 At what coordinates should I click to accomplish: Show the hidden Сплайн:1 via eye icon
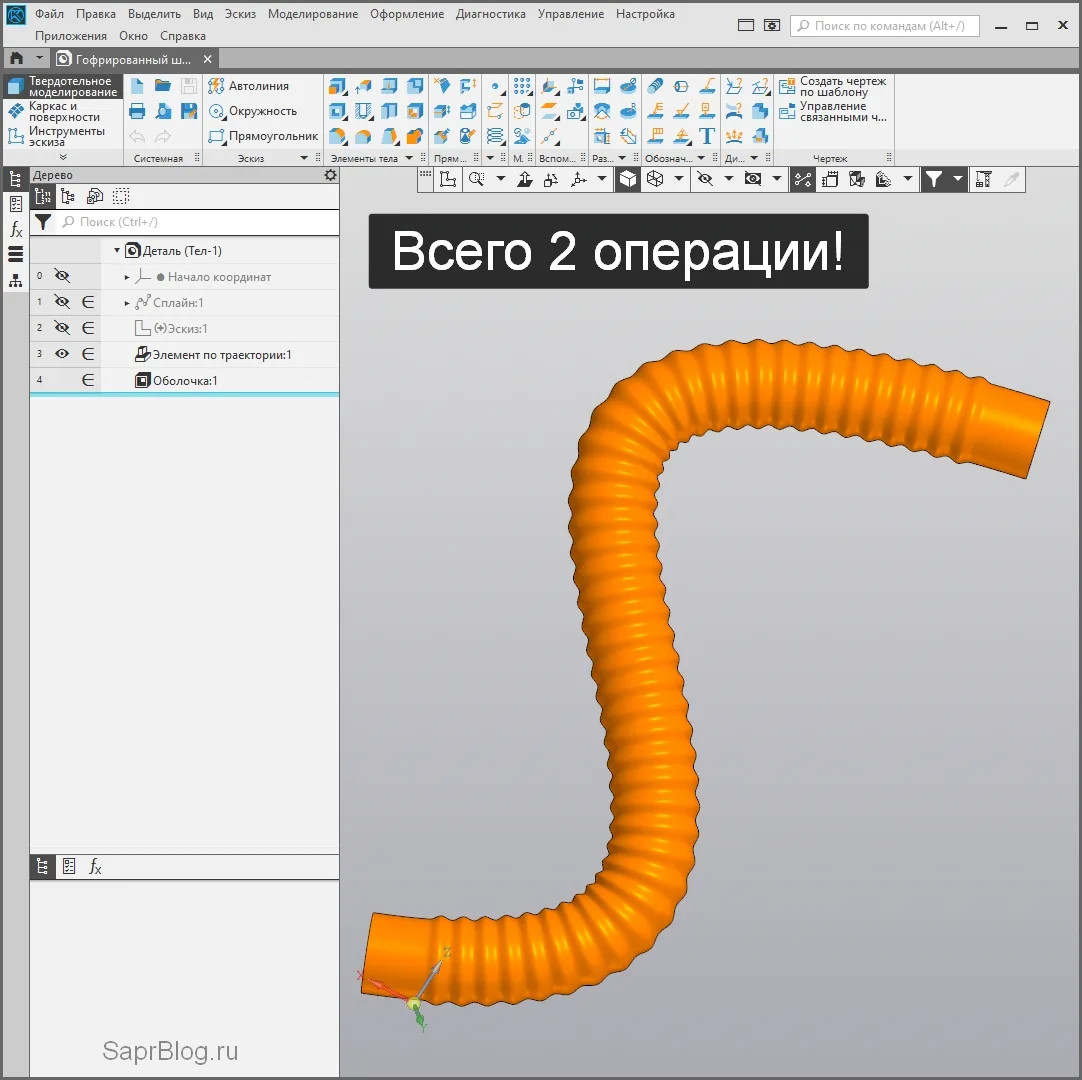(62, 302)
